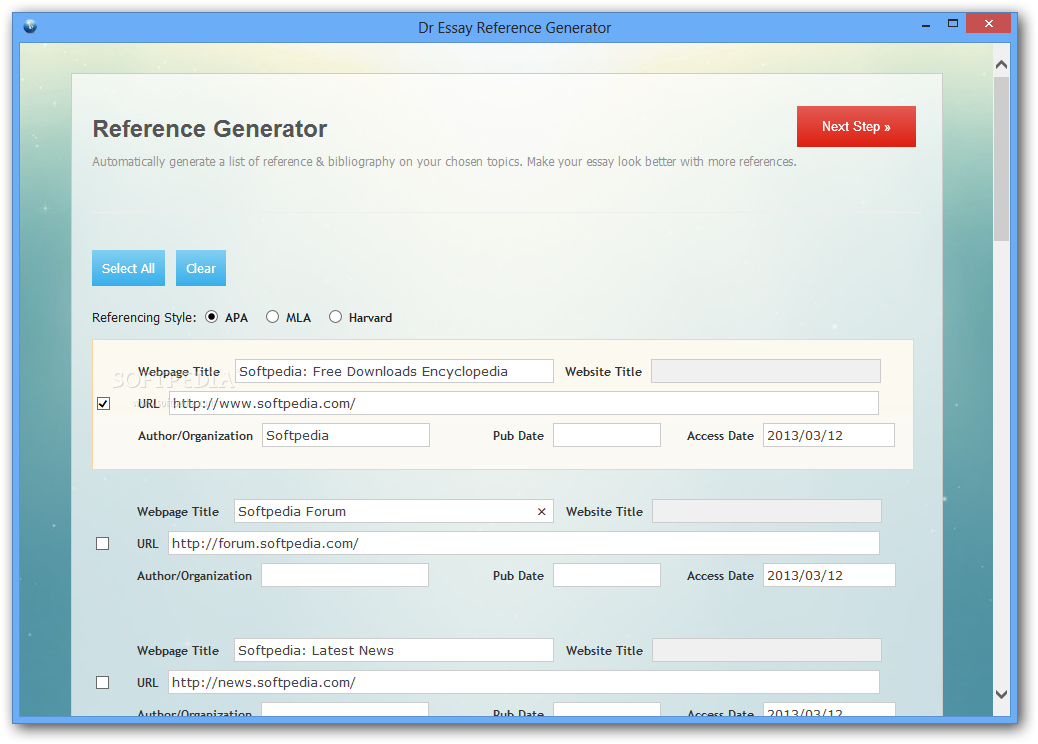The height and width of the screenshot is (744, 1038).
Task: Edit Access Date of the first reference
Action: click(x=829, y=436)
